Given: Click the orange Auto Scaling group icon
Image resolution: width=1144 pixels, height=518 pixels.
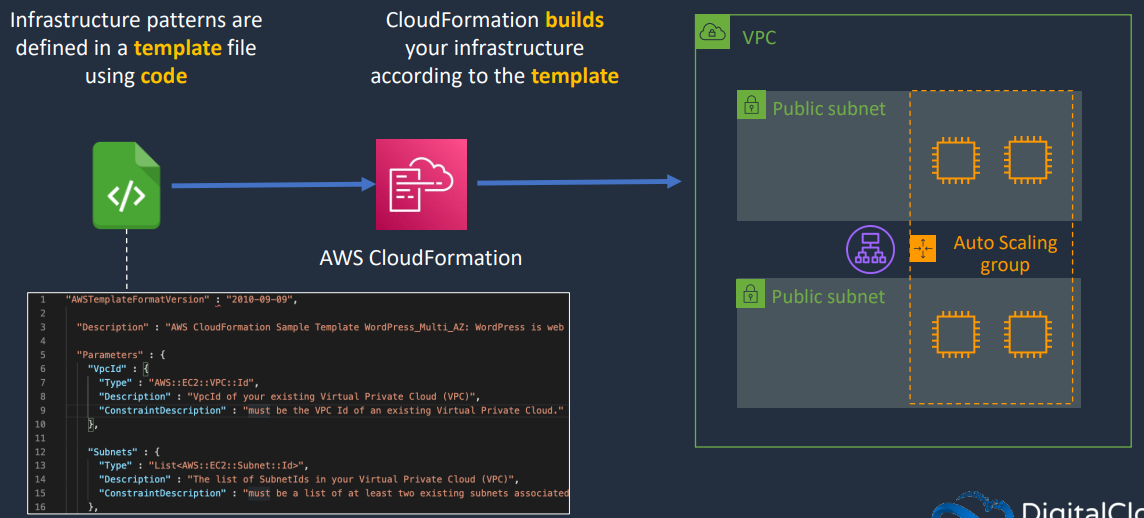Looking at the screenshot, I should (923, 249).
